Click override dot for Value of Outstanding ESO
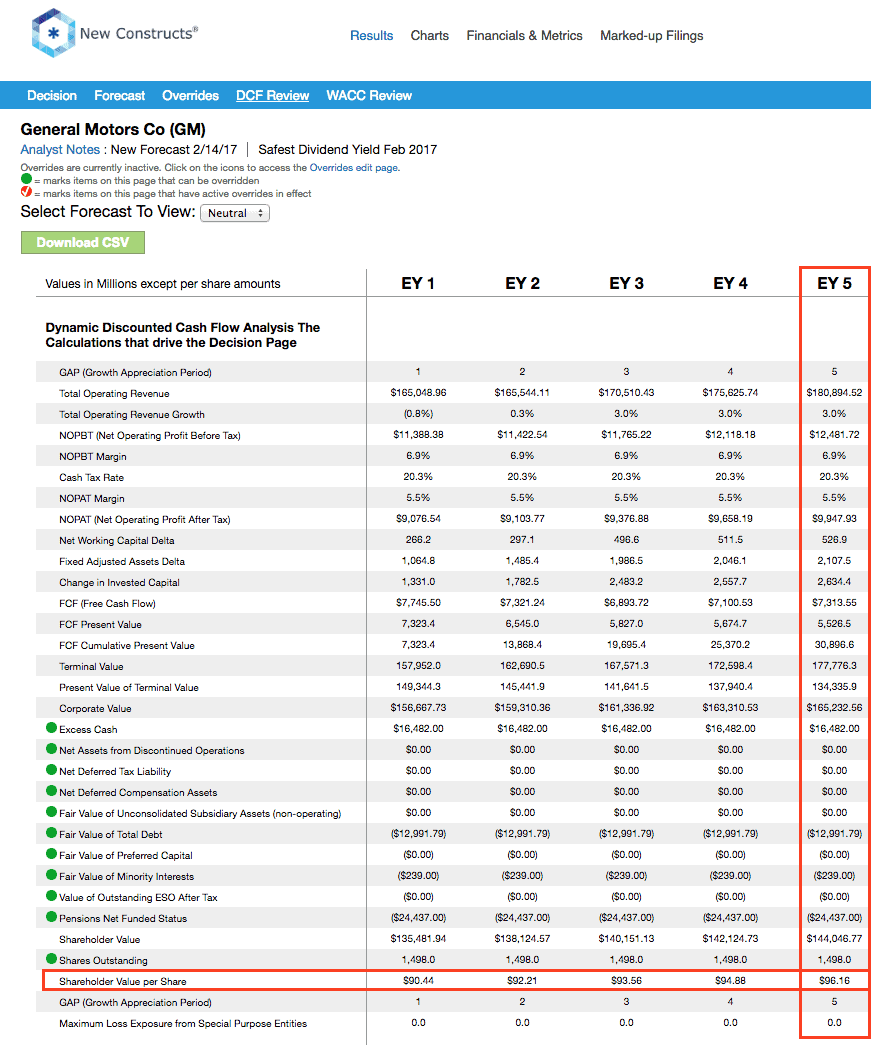The image size is (871, 1045). pyautogui.click(x=51, y=896)
